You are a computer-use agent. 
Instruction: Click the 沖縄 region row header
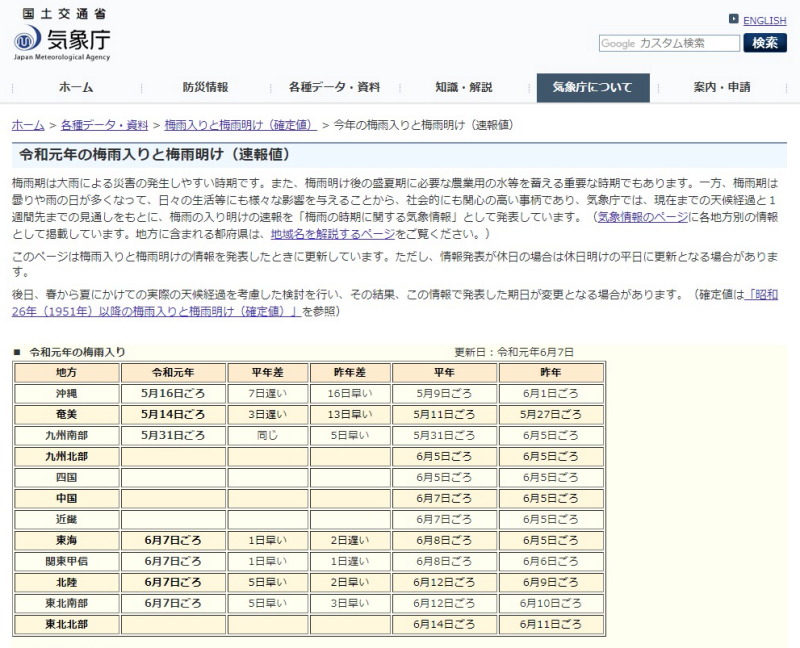click(x=66, y=394)
